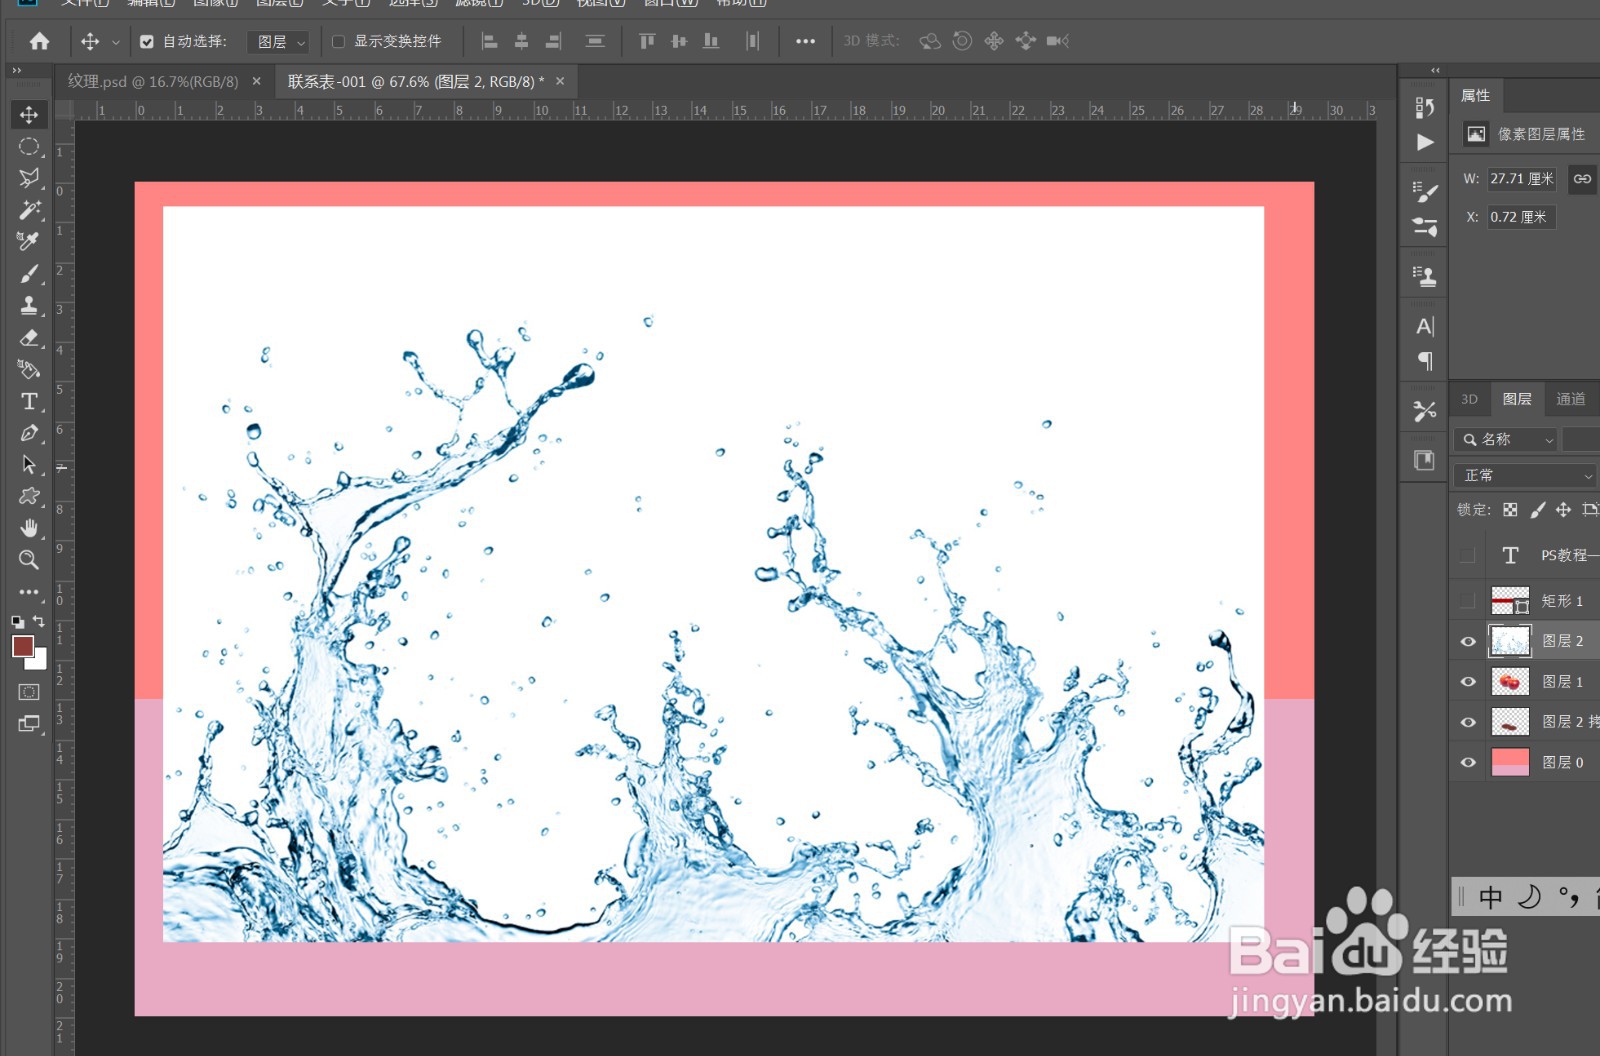Screen dimensions: 1600x1056
Task: Align right edges in options bar
Action: click(x=553, y=41)
